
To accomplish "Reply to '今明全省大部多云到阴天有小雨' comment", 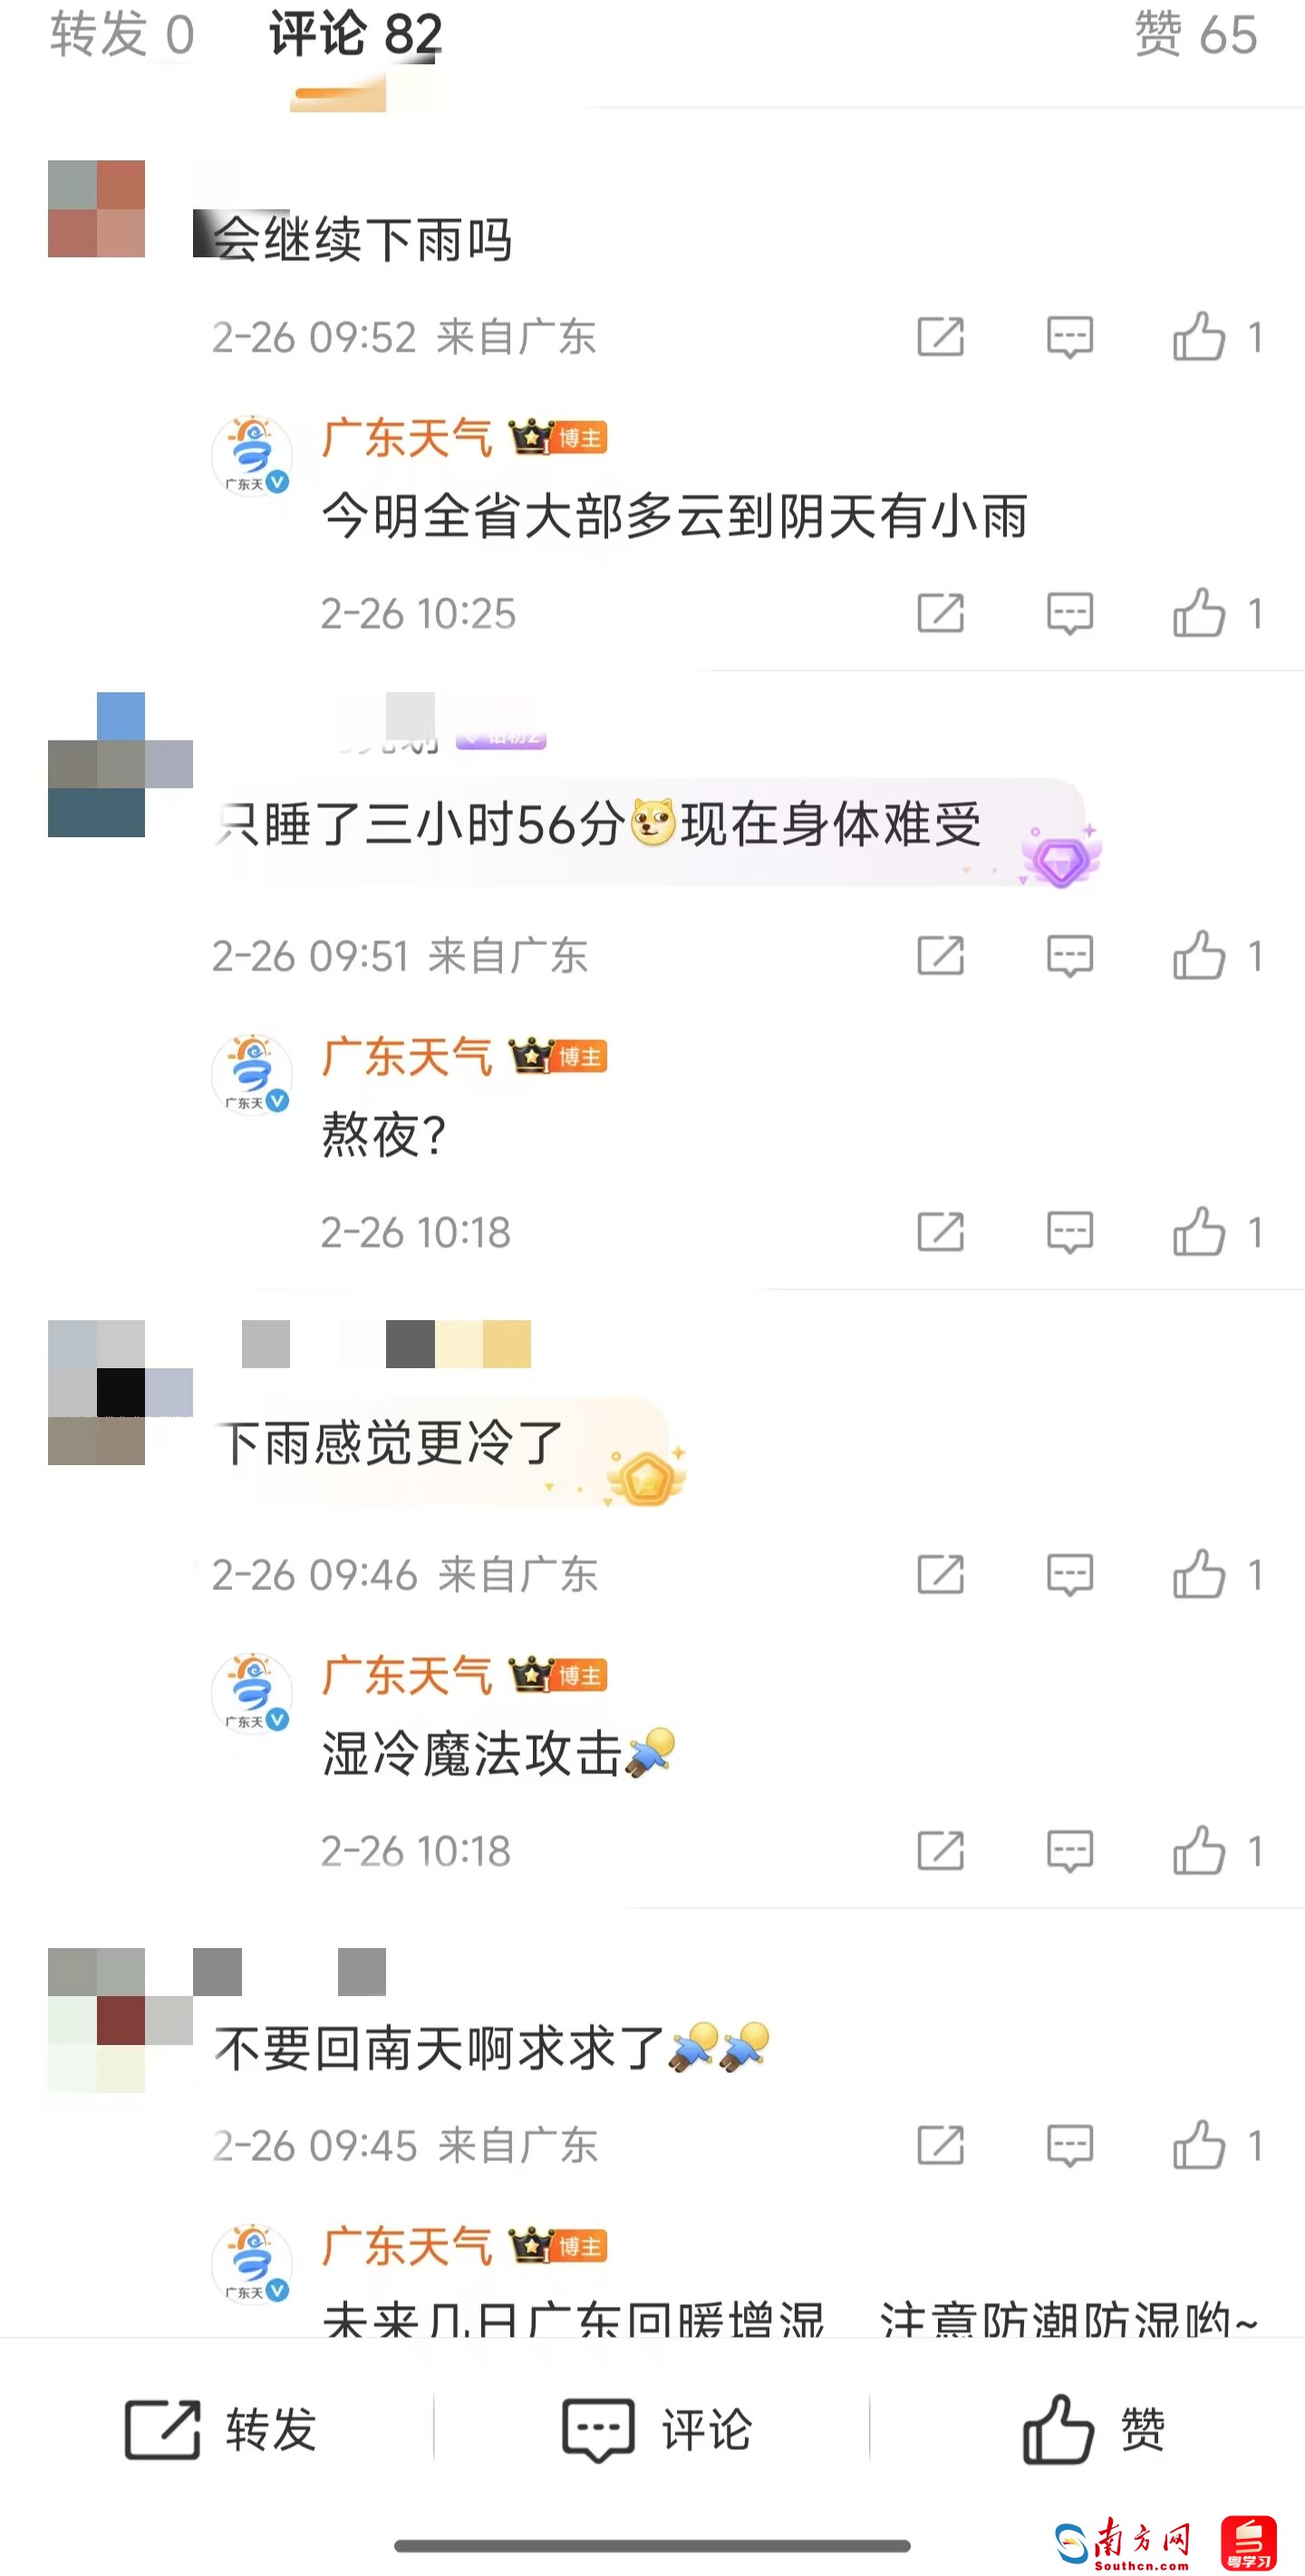I will [x=1069, y=613].
